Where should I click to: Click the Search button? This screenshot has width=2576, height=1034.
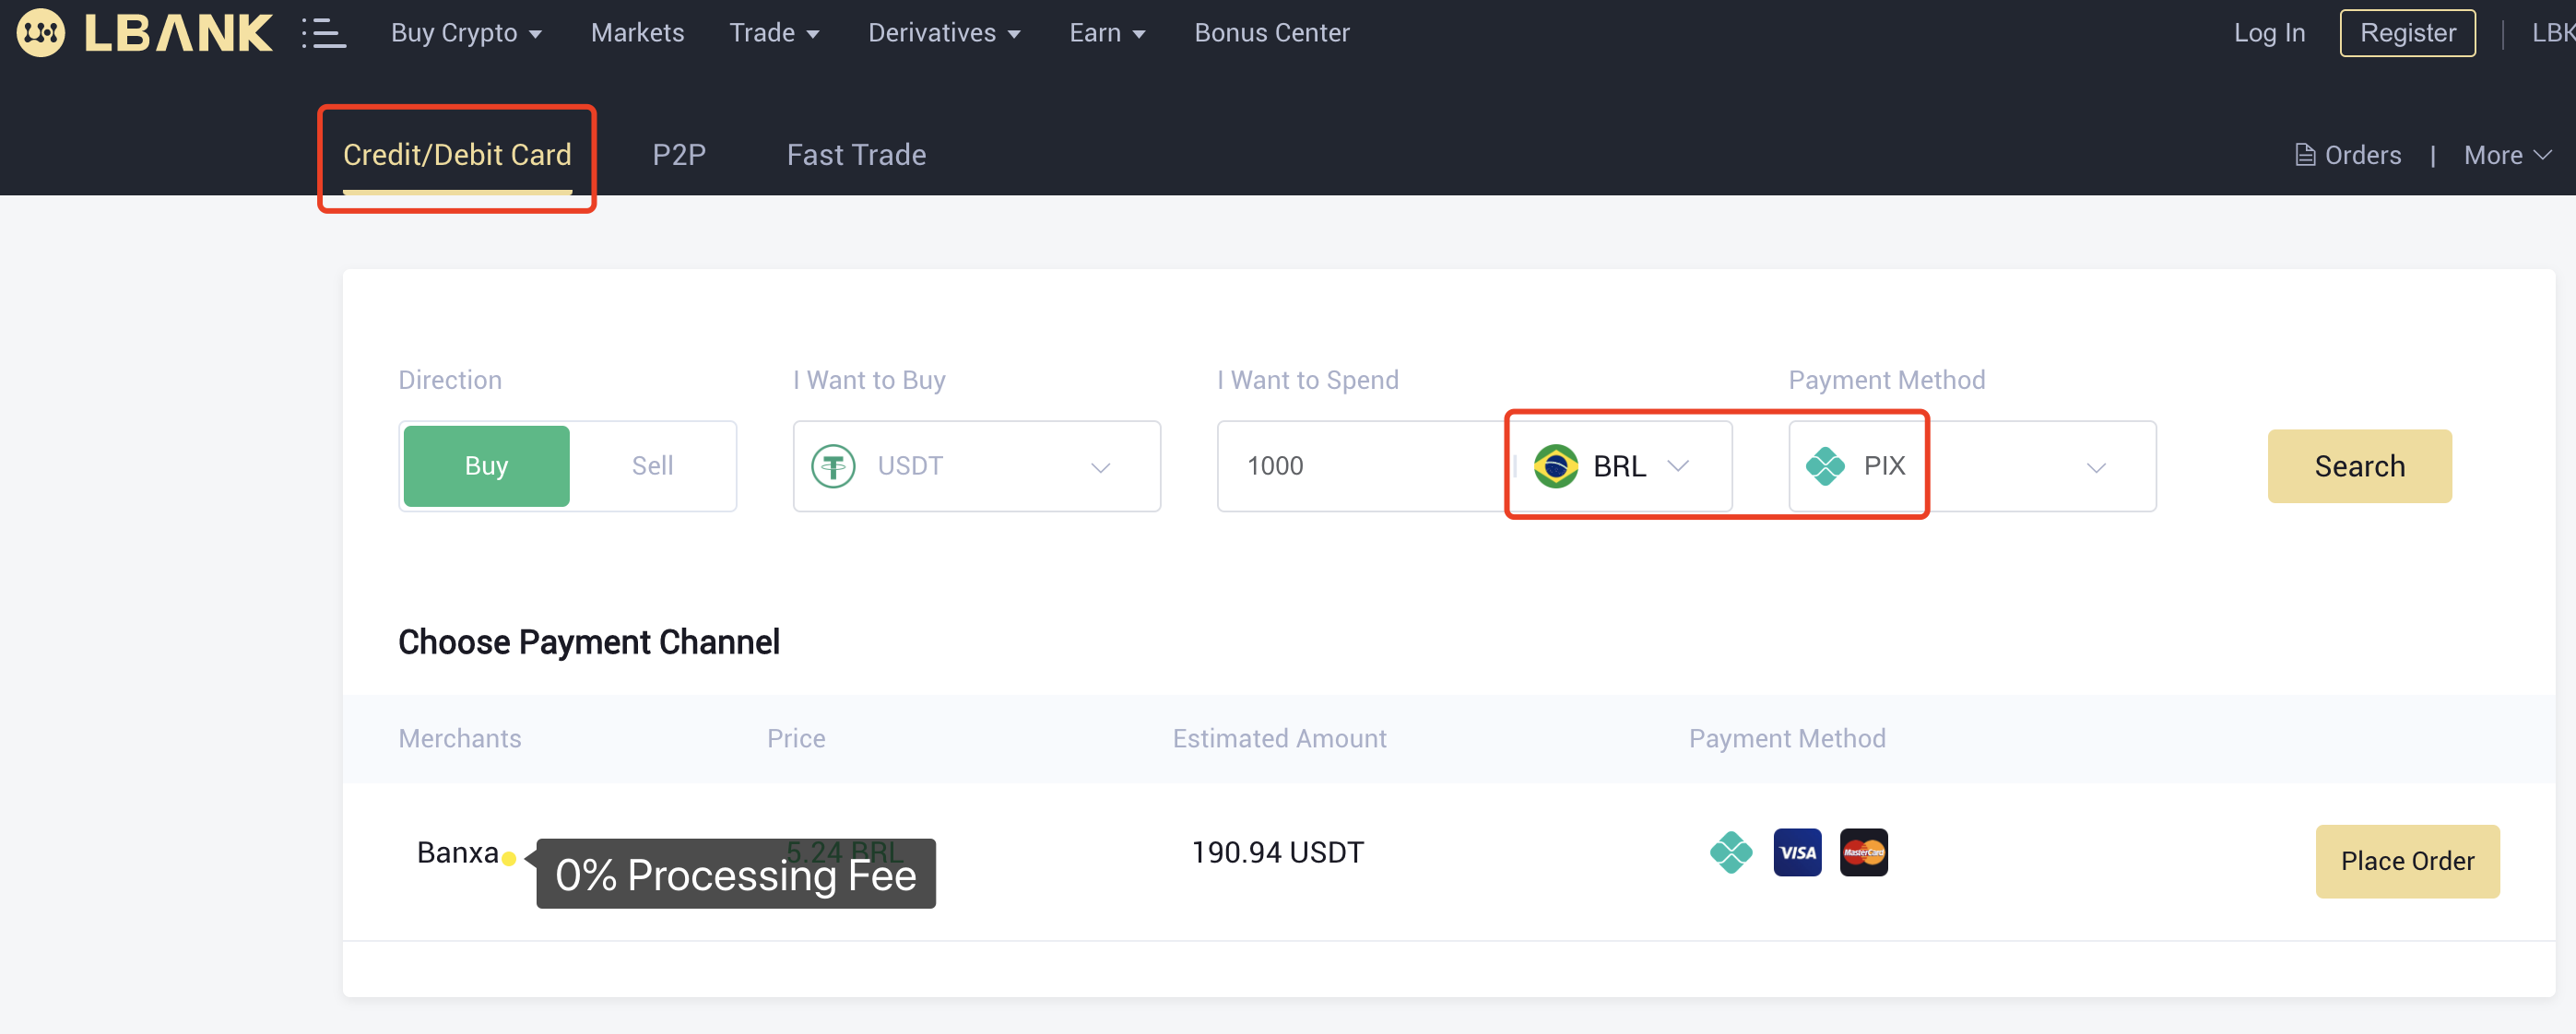point(2359,466)
